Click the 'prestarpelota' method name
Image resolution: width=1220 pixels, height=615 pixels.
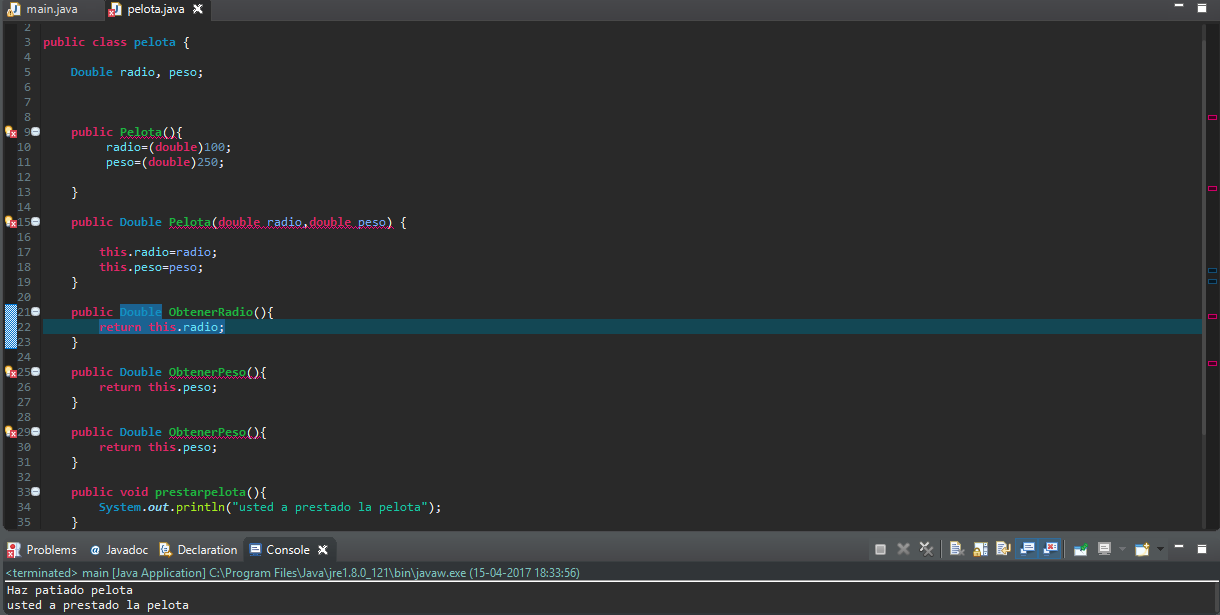(x=200, y=492)
